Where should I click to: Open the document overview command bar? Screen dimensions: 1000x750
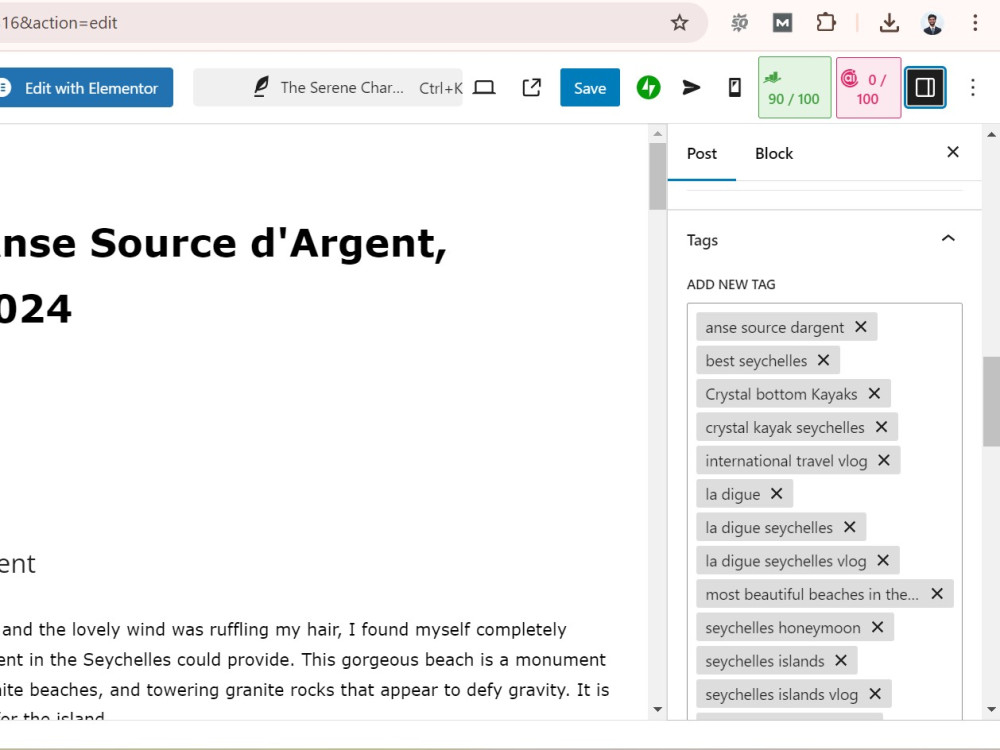tap(328, 87)
